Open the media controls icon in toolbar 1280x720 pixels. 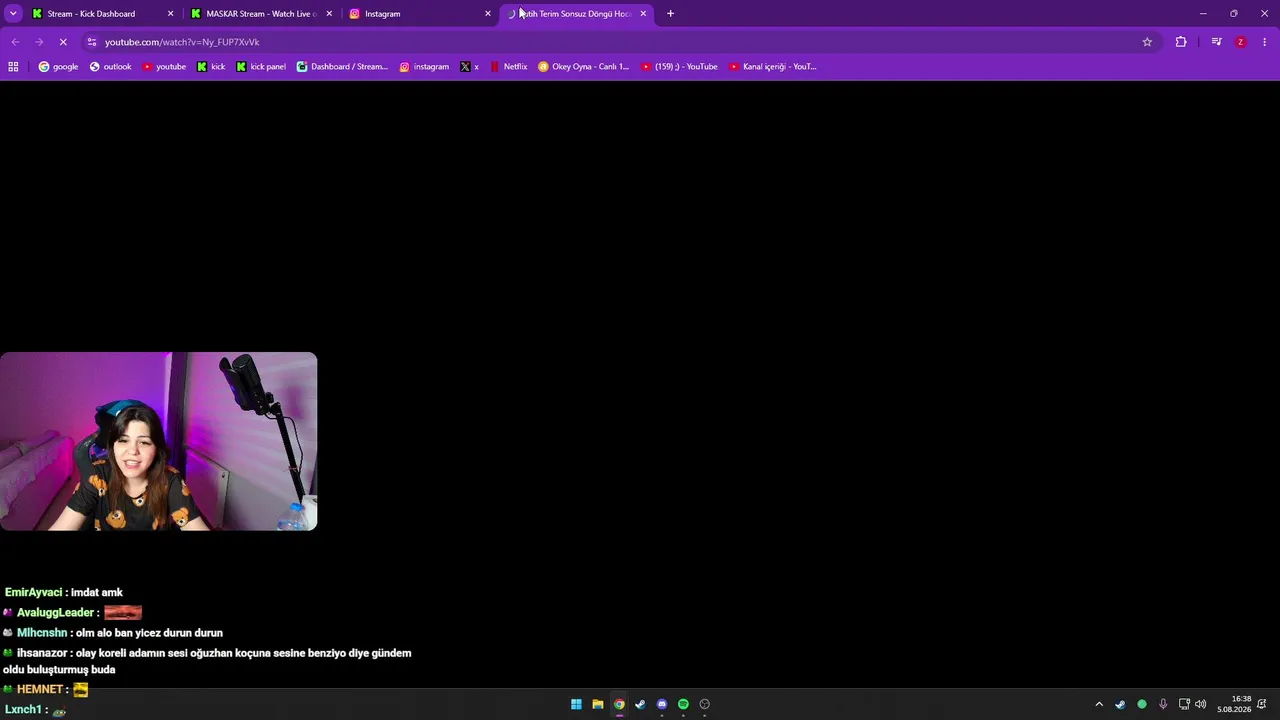(1216, 42)
